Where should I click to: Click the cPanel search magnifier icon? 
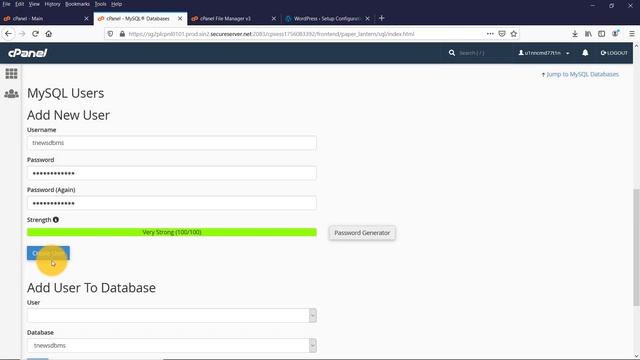(x=452, y=53)
